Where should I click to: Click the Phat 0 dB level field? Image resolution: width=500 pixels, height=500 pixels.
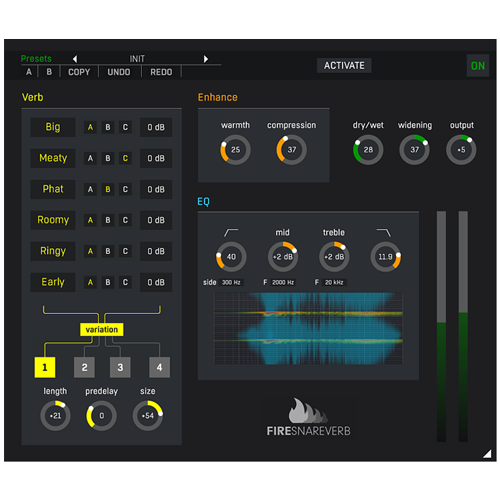[x=156, y=189]
